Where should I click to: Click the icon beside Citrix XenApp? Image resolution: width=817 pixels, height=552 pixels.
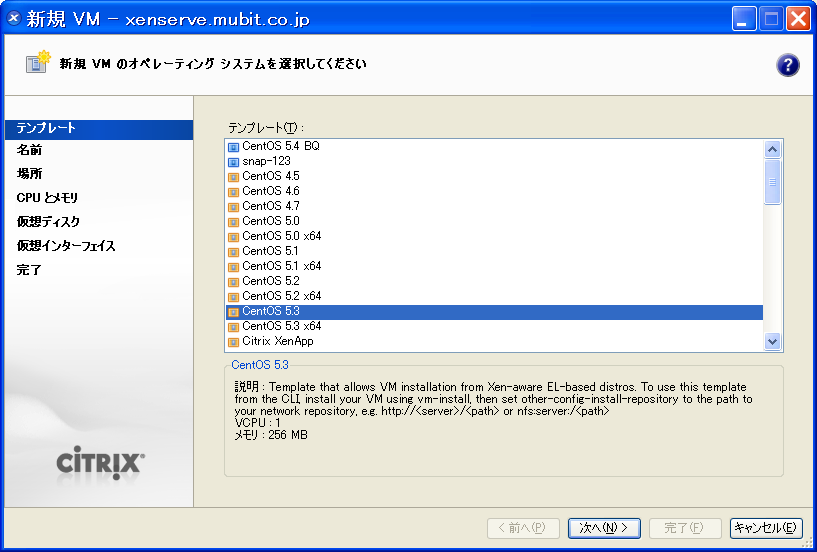233,342
